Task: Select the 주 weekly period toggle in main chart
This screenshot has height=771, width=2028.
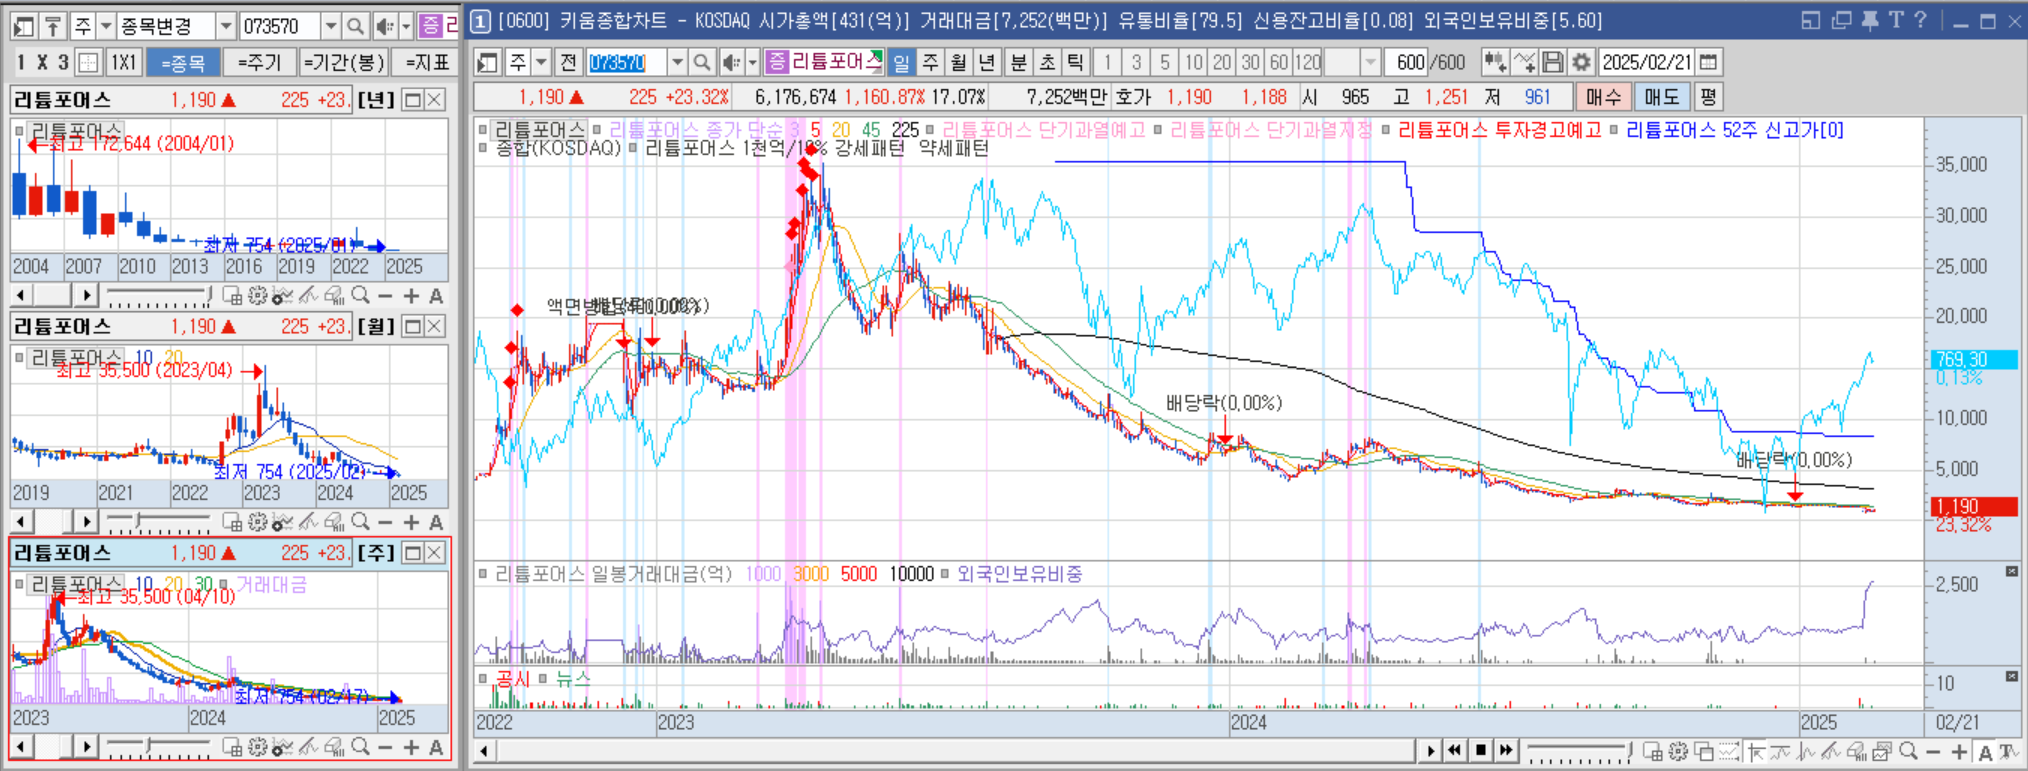Action: (x=930, y=62)
